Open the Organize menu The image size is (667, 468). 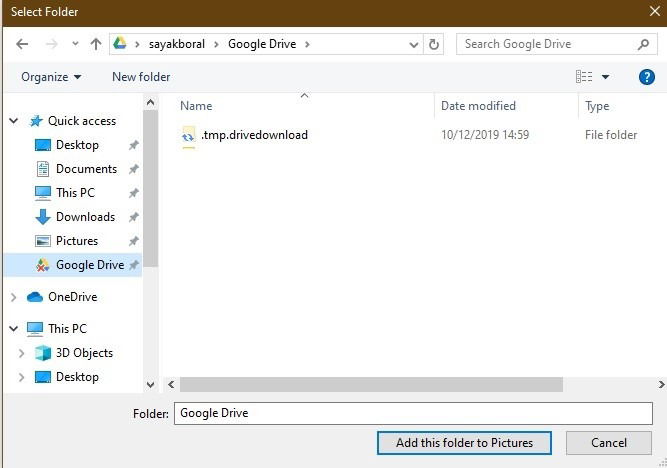point(51,77)
